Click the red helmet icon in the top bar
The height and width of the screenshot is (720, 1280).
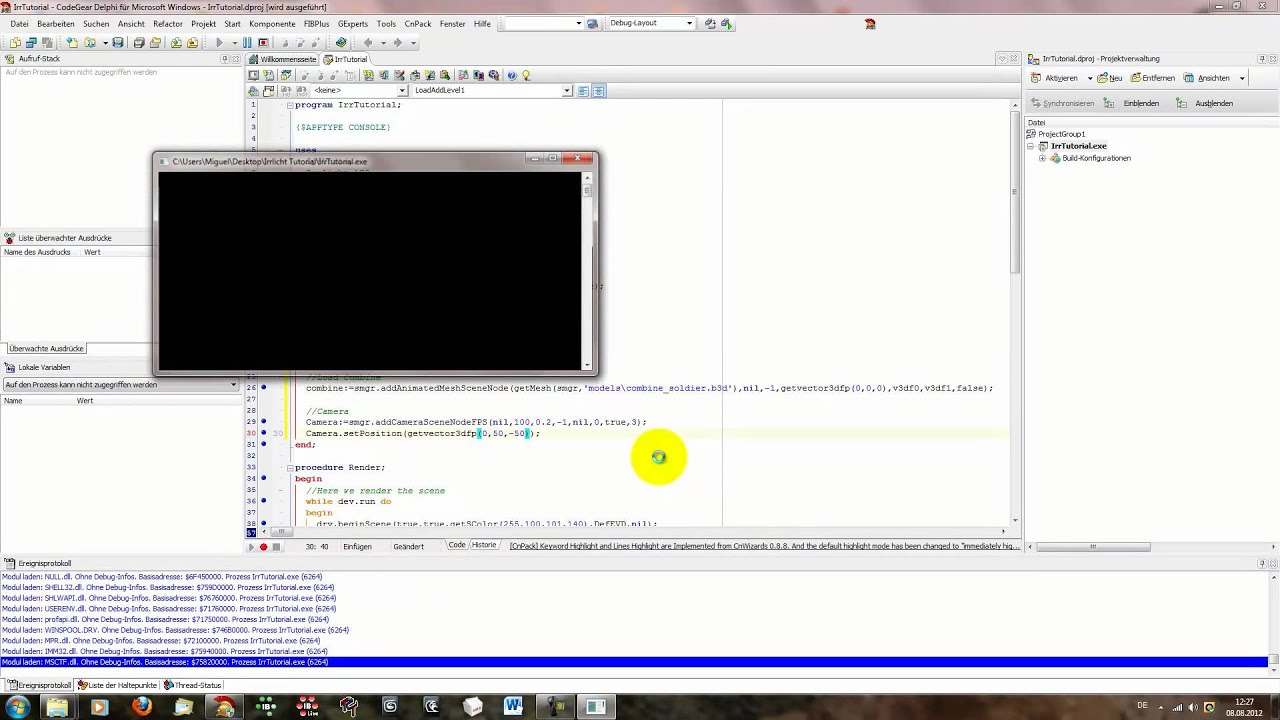(870, 23)
